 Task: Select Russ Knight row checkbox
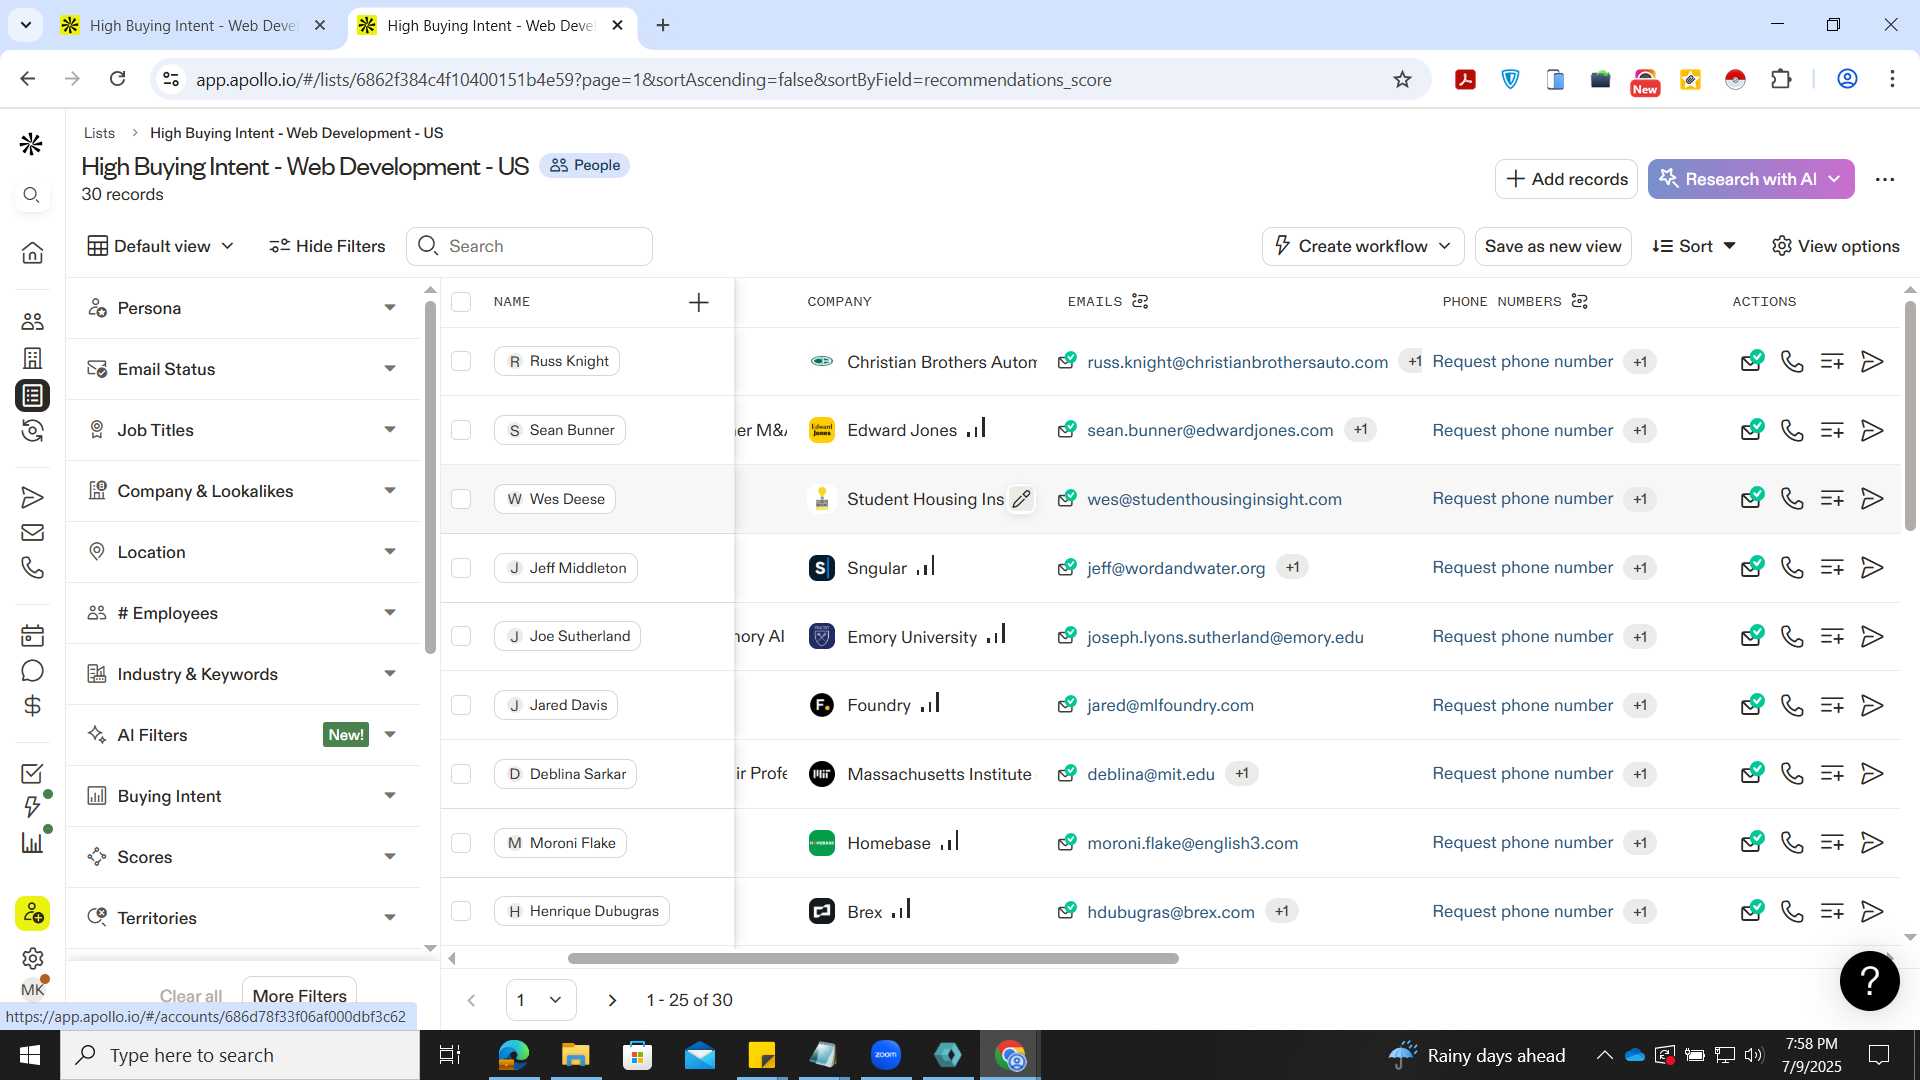(461, 361)
